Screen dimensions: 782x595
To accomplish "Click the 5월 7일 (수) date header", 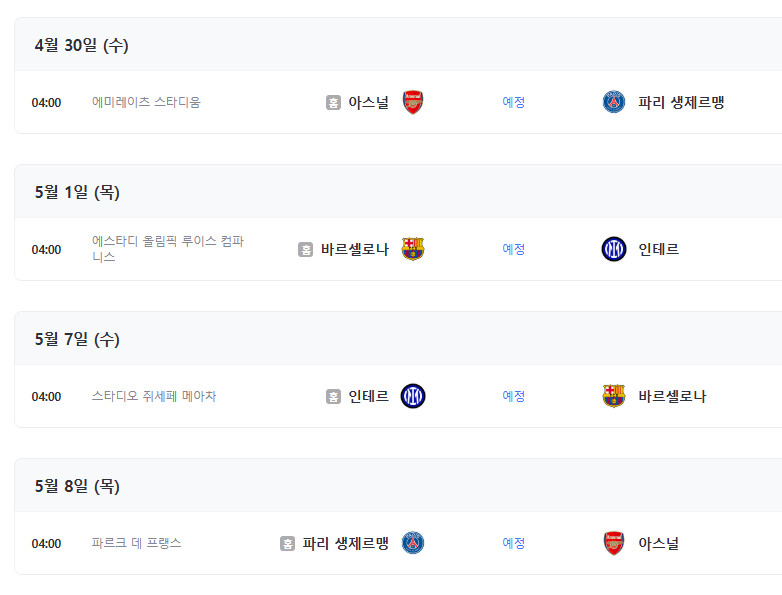I will click(x=77, y=339).
